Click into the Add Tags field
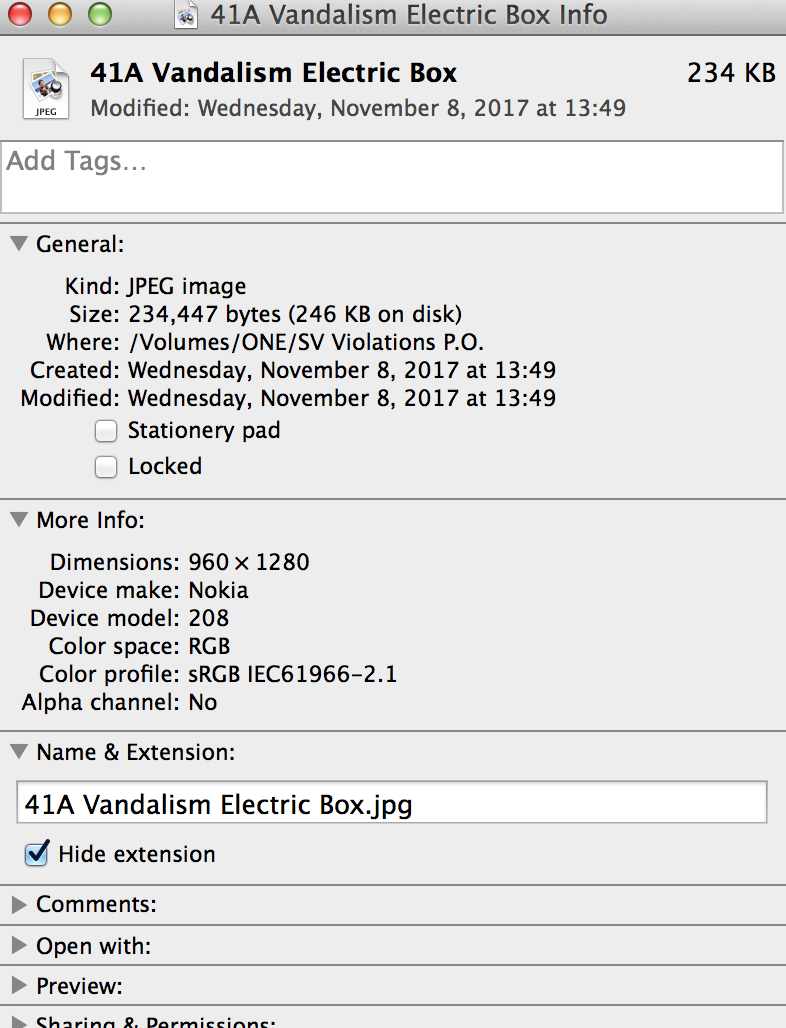 coord(392,177)
